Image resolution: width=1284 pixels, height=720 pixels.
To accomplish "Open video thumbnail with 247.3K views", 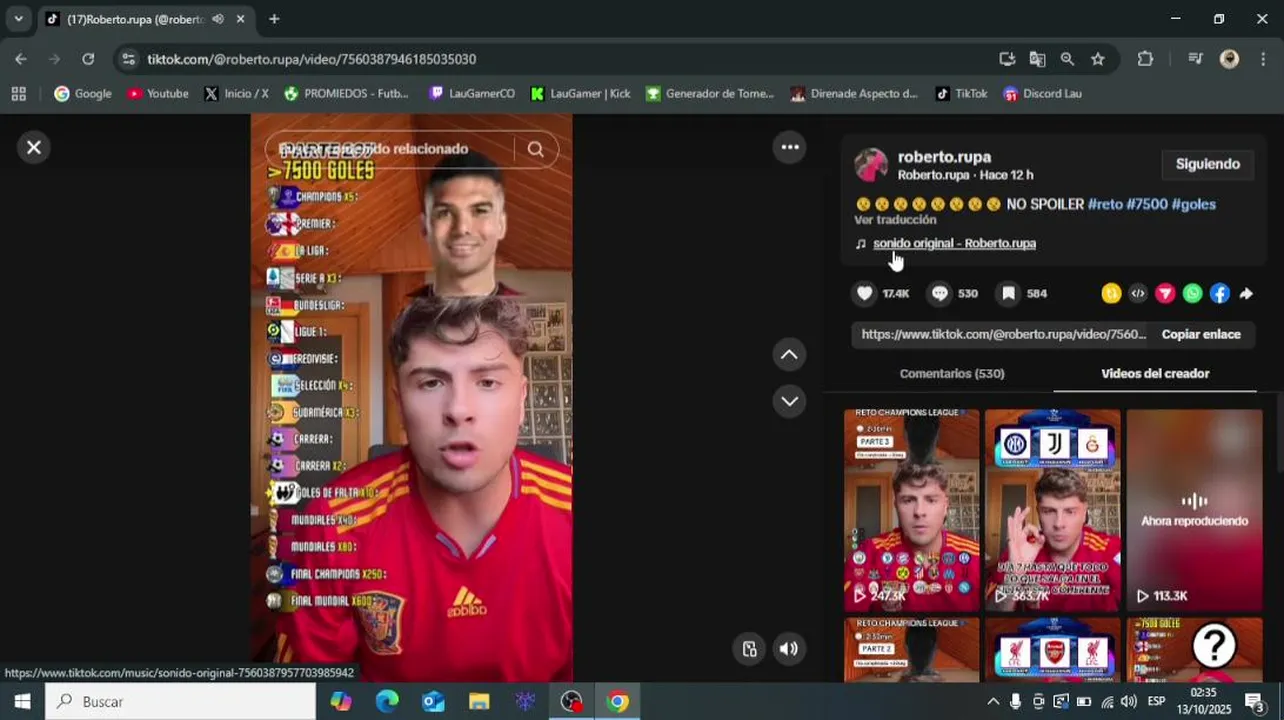I will pyautogui.click(x=911, y=510).
